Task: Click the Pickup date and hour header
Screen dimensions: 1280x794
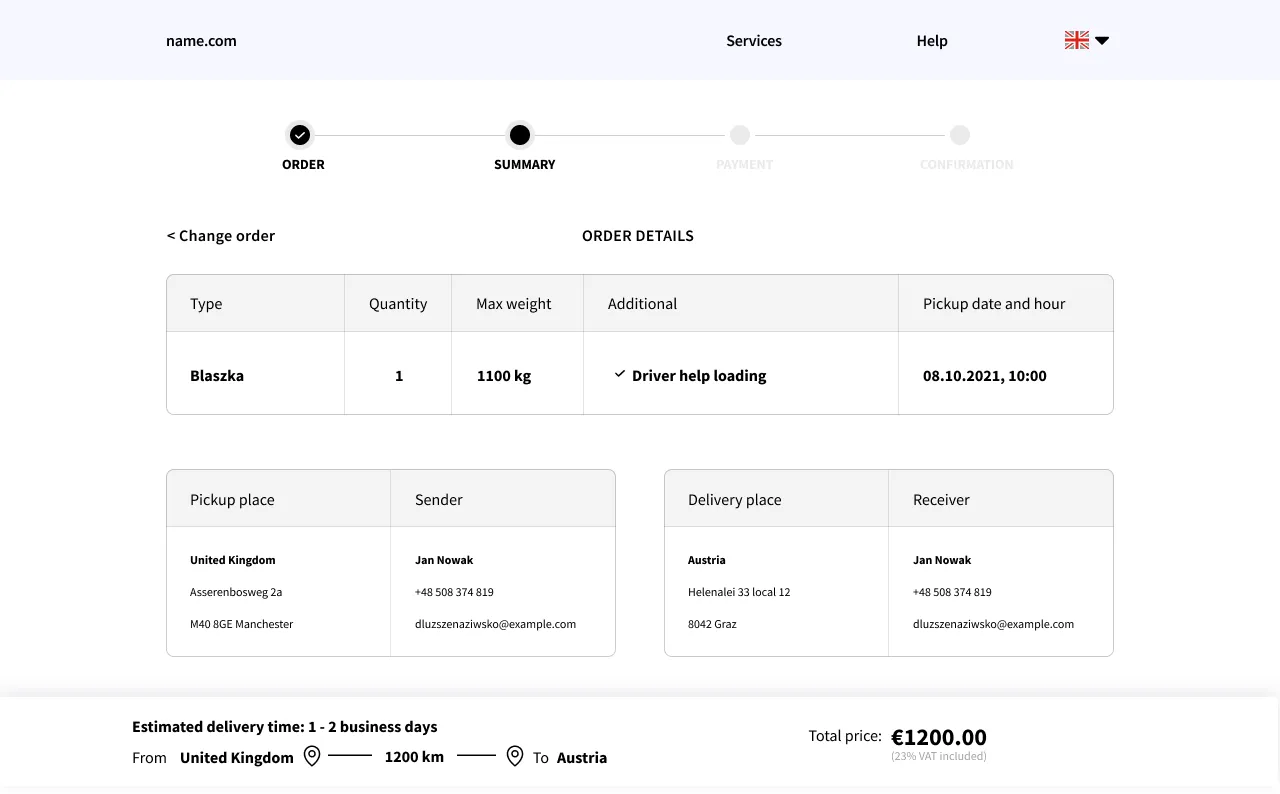Action: click(x=994, y=304)
